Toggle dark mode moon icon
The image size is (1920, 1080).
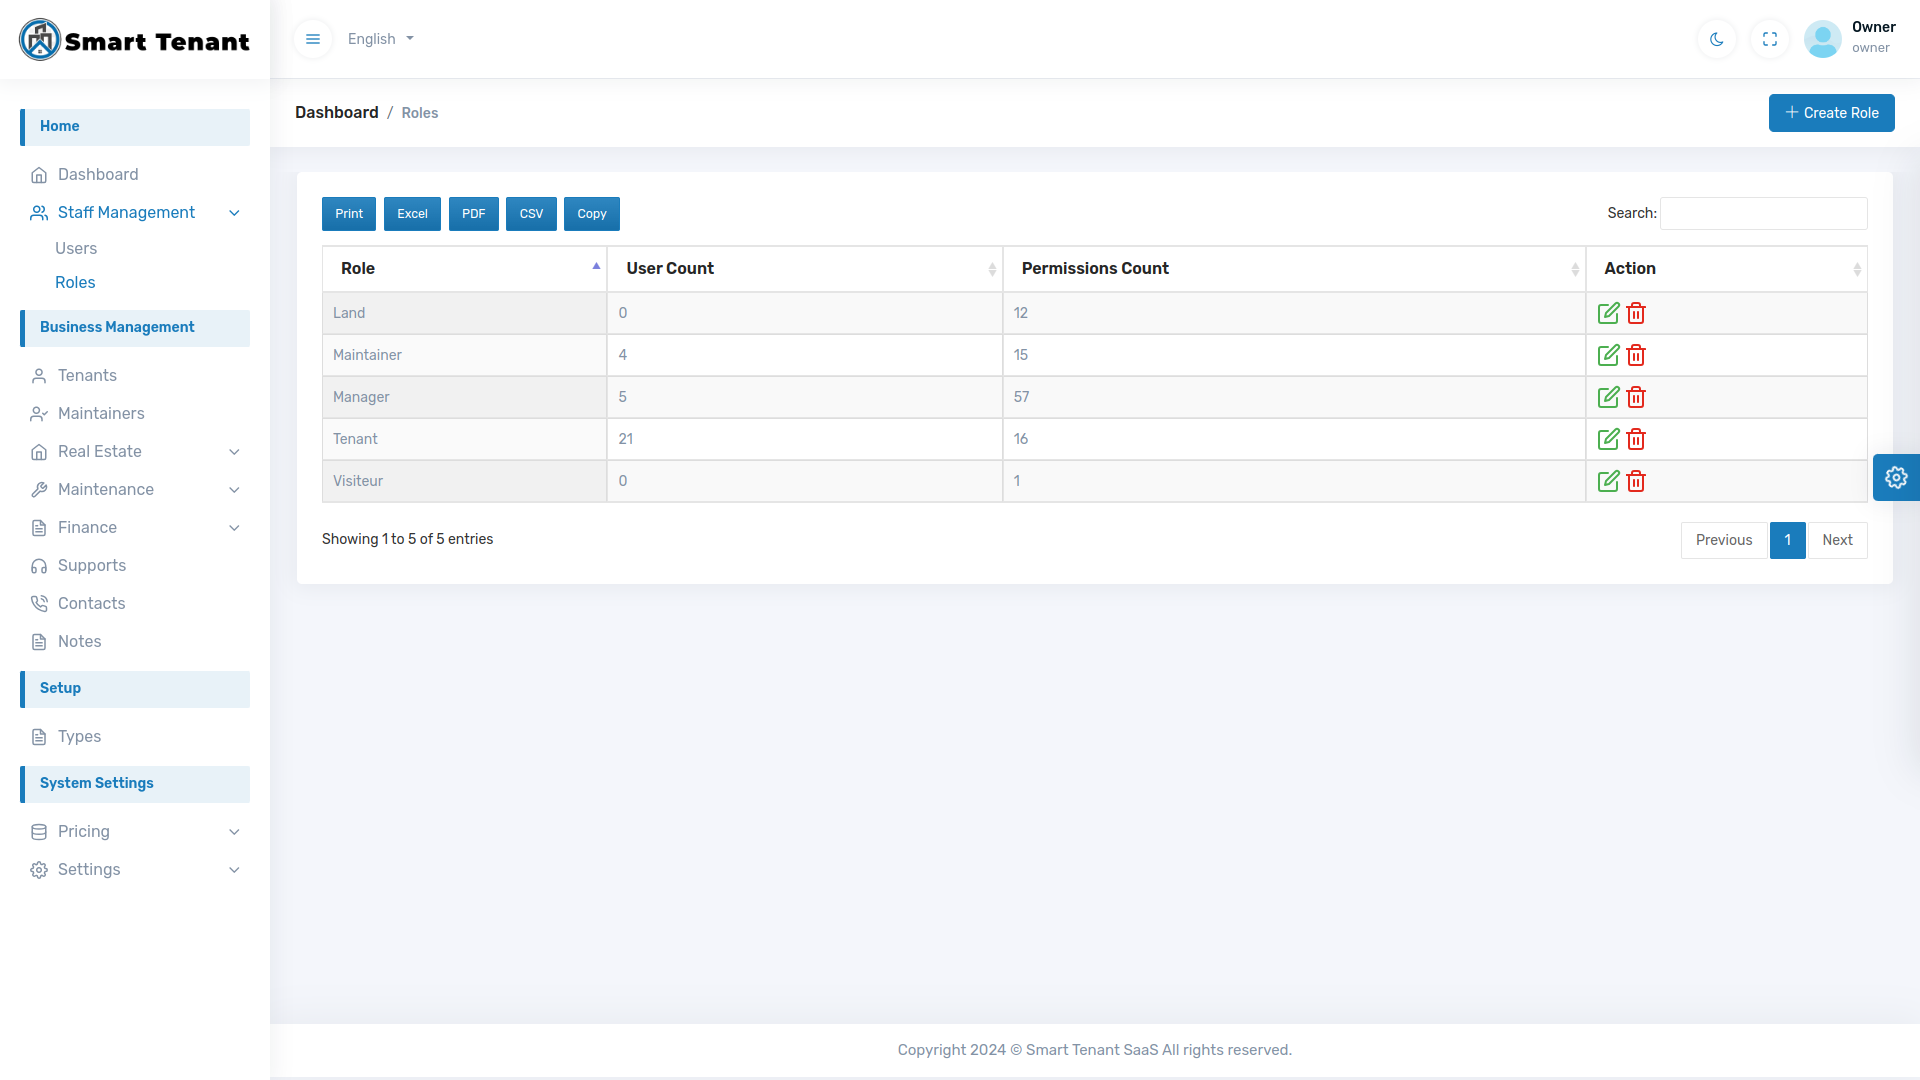[1716, 39]
